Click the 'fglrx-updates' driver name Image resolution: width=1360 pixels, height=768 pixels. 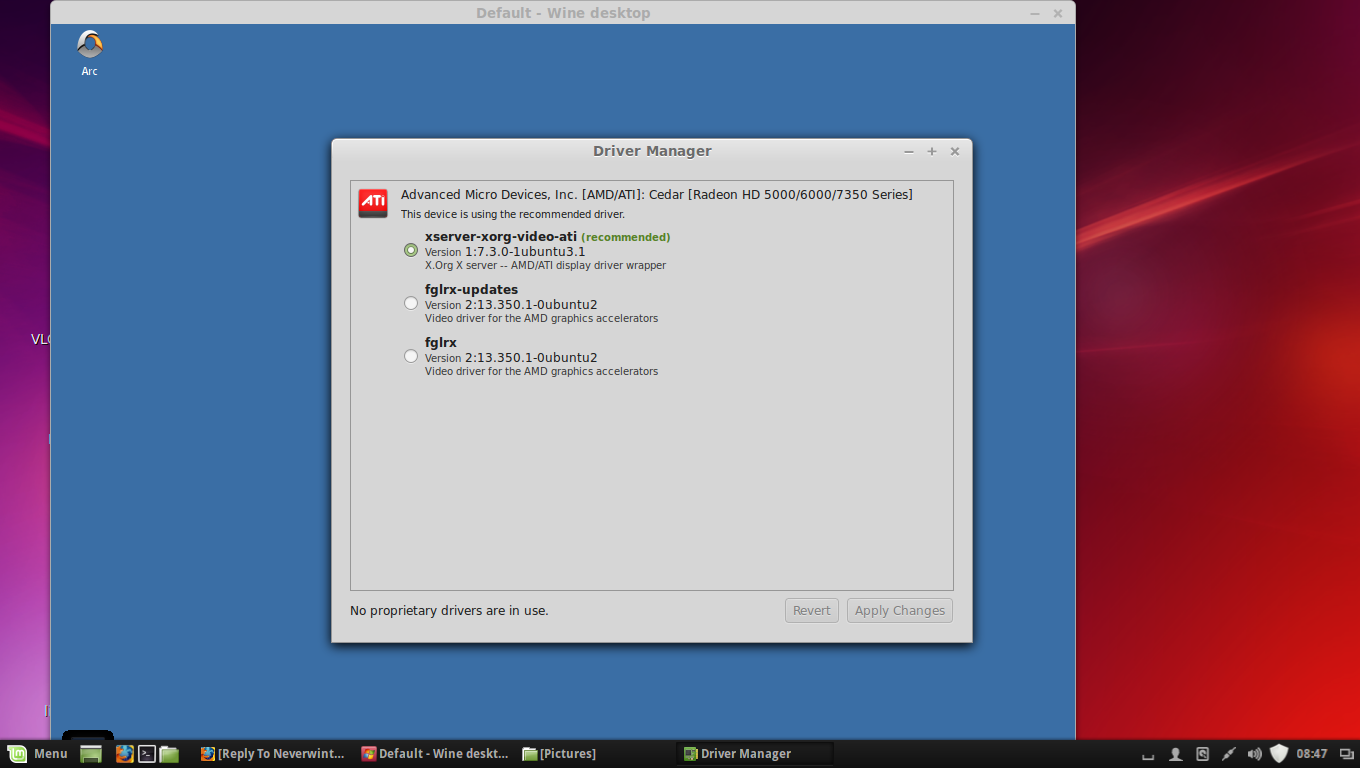471,290
